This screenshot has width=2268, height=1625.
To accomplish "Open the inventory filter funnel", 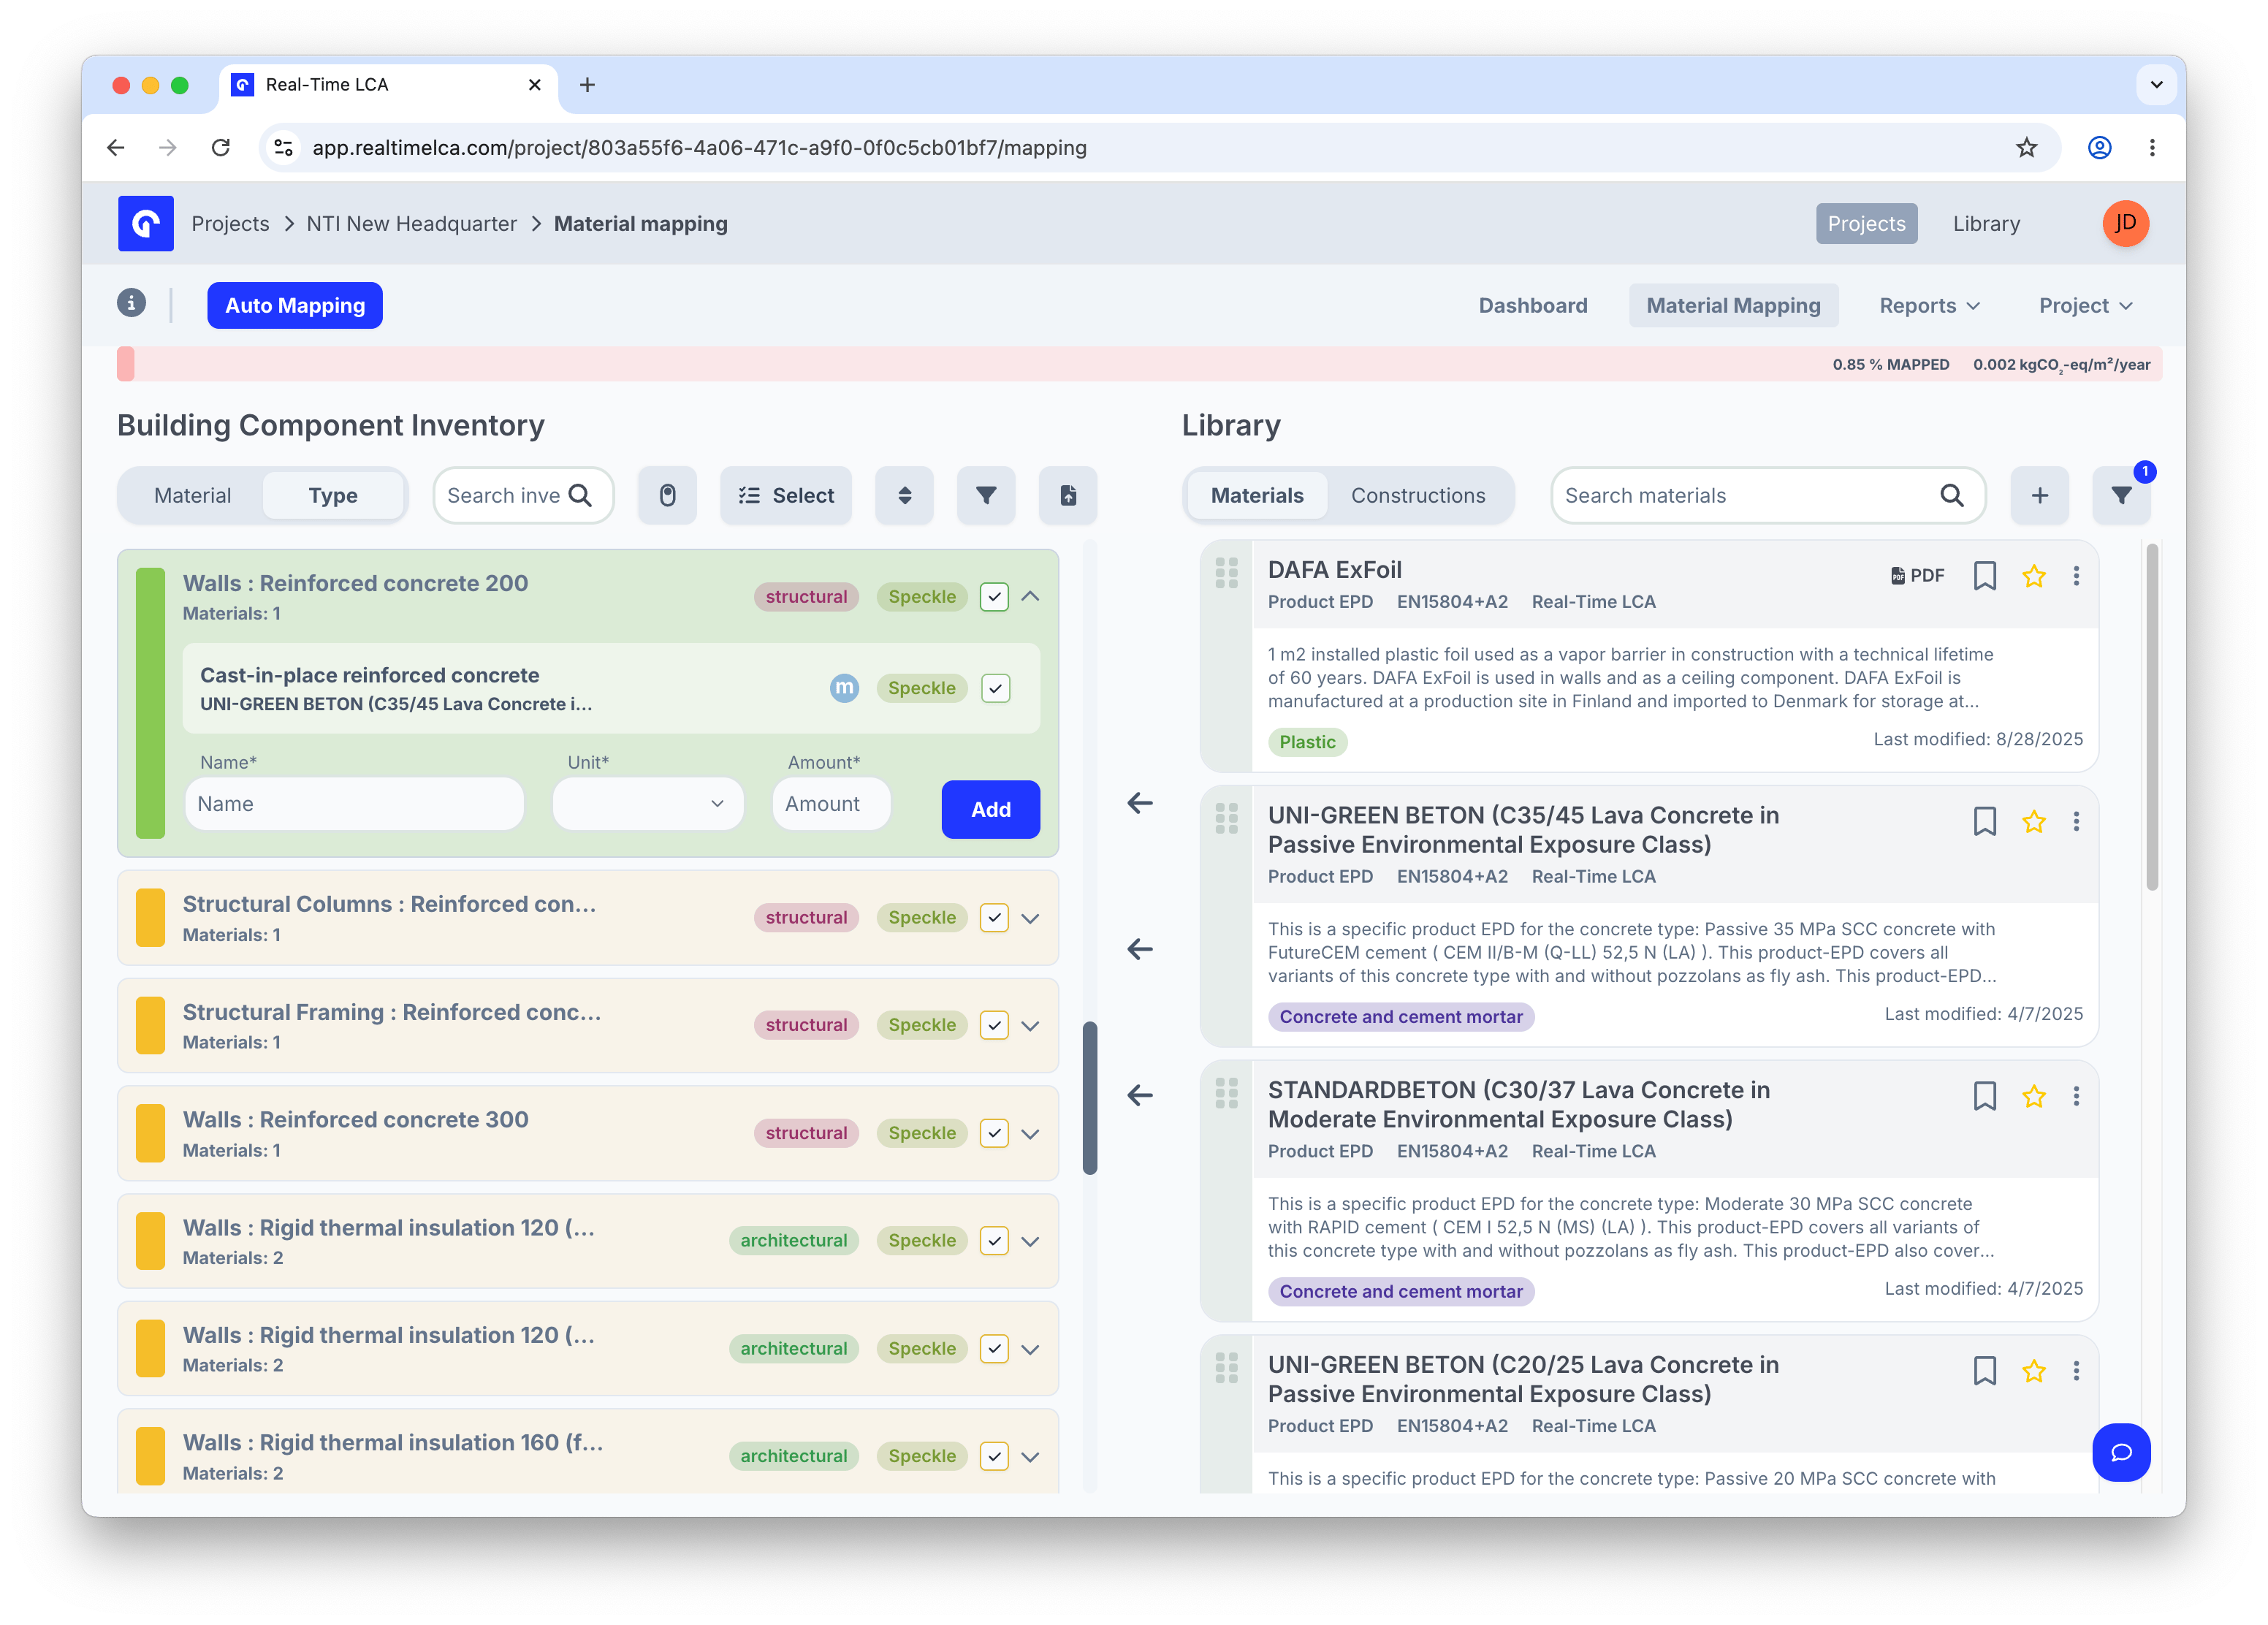I will (986, 495).
